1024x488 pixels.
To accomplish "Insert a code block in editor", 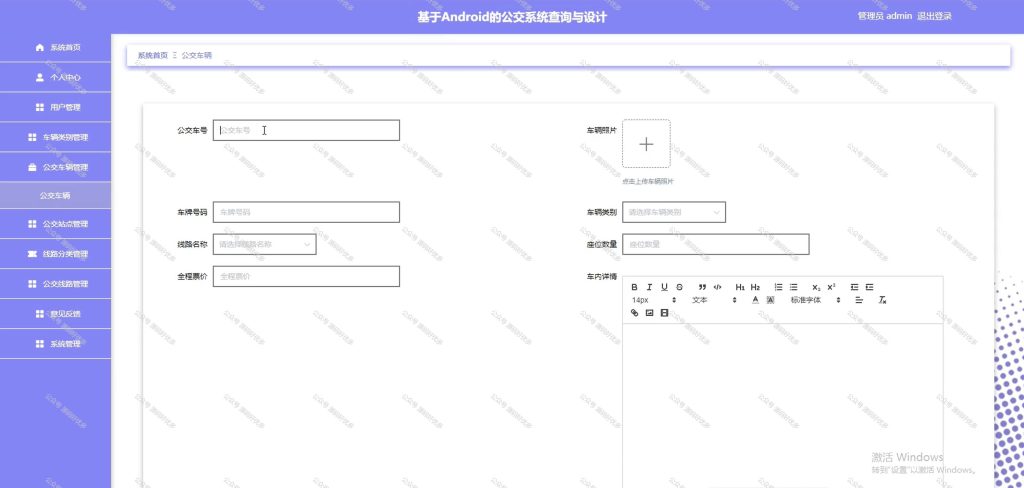I will point(717,287).
